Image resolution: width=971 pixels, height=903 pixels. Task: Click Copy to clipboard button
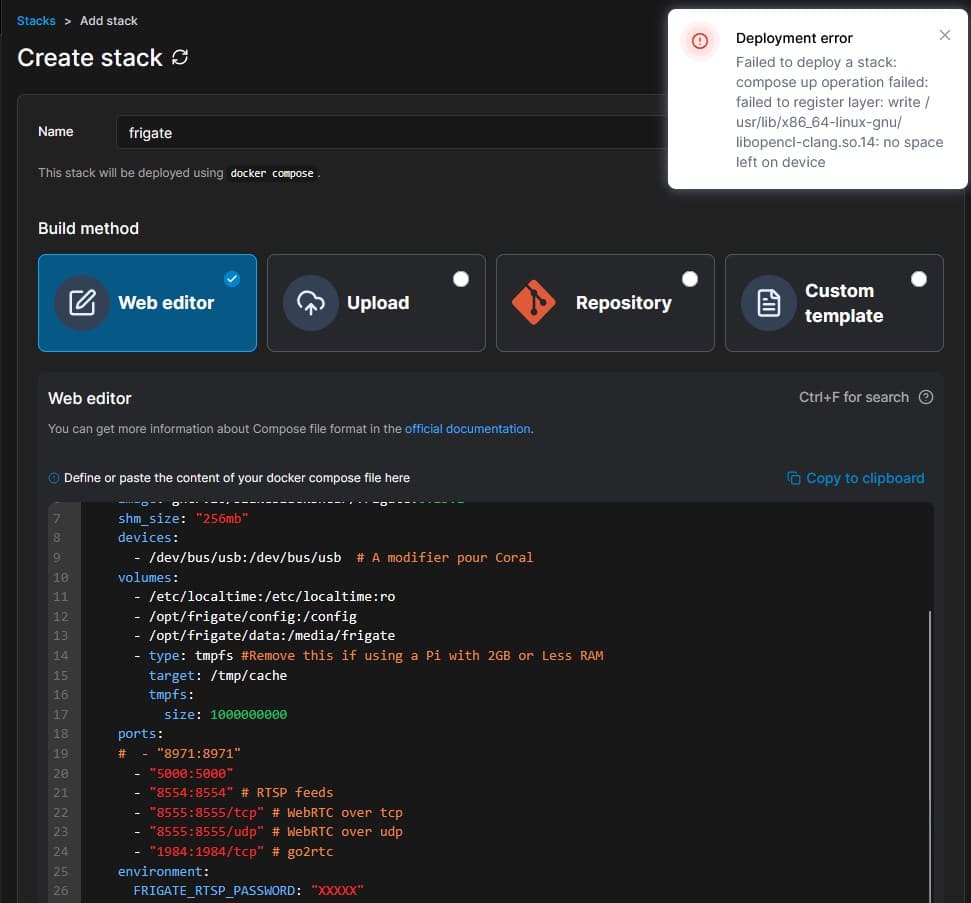pyautogui.click(x=856, y=478)
